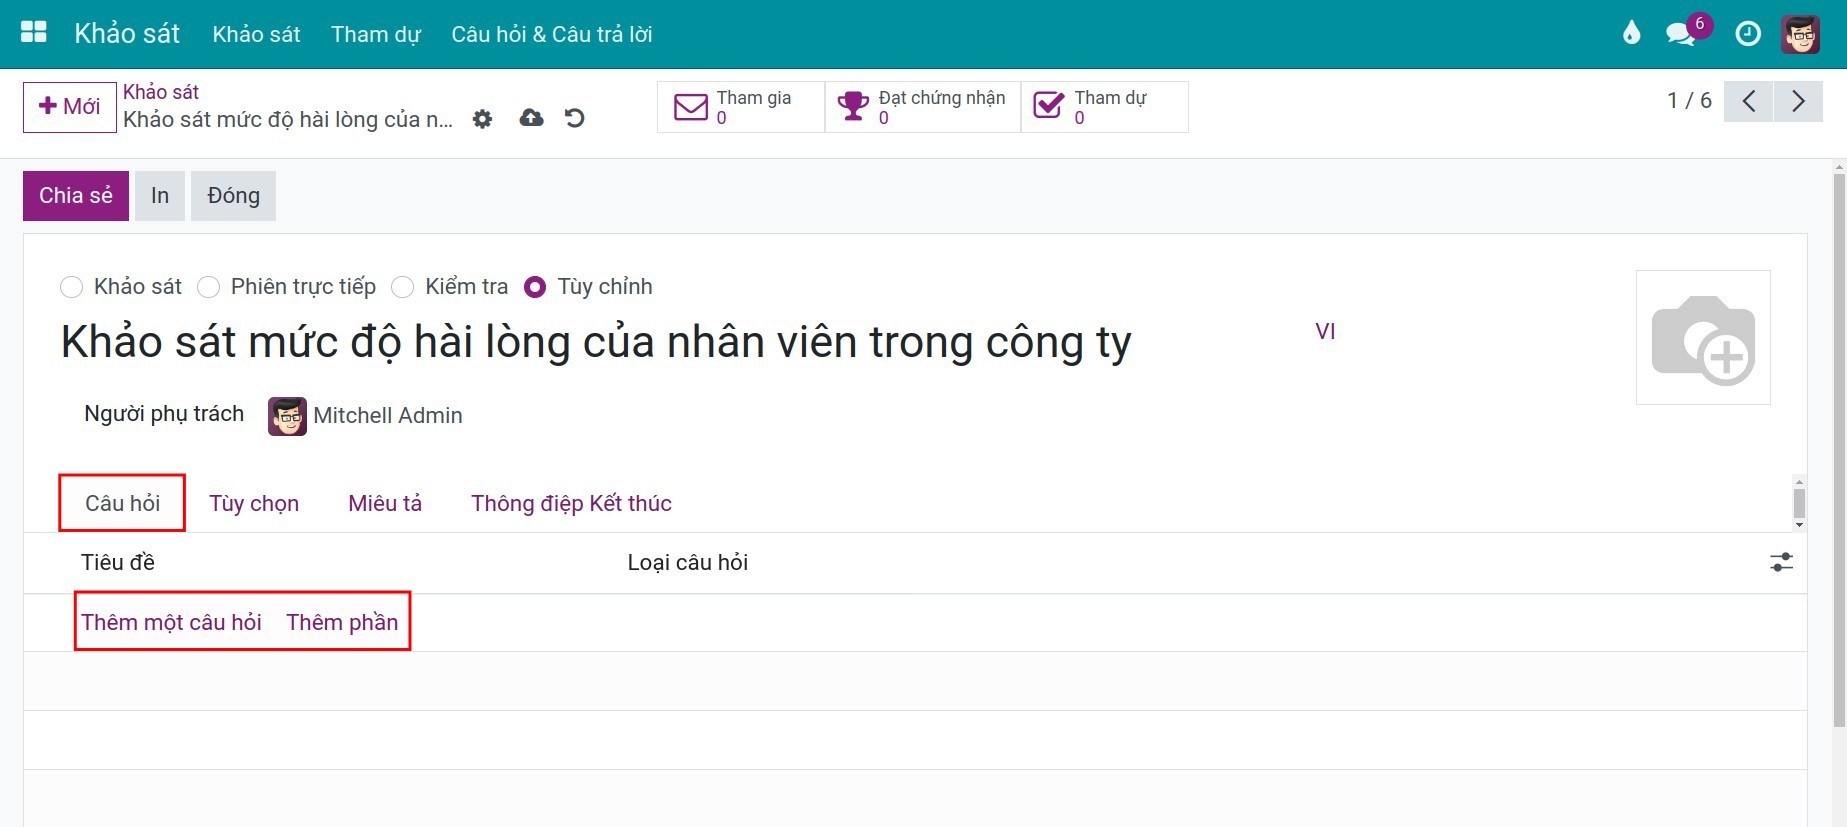The height and width of the screenshot is (827, 1847).
Task: Upload a survey background image
Action: [x=1703, y=338]
